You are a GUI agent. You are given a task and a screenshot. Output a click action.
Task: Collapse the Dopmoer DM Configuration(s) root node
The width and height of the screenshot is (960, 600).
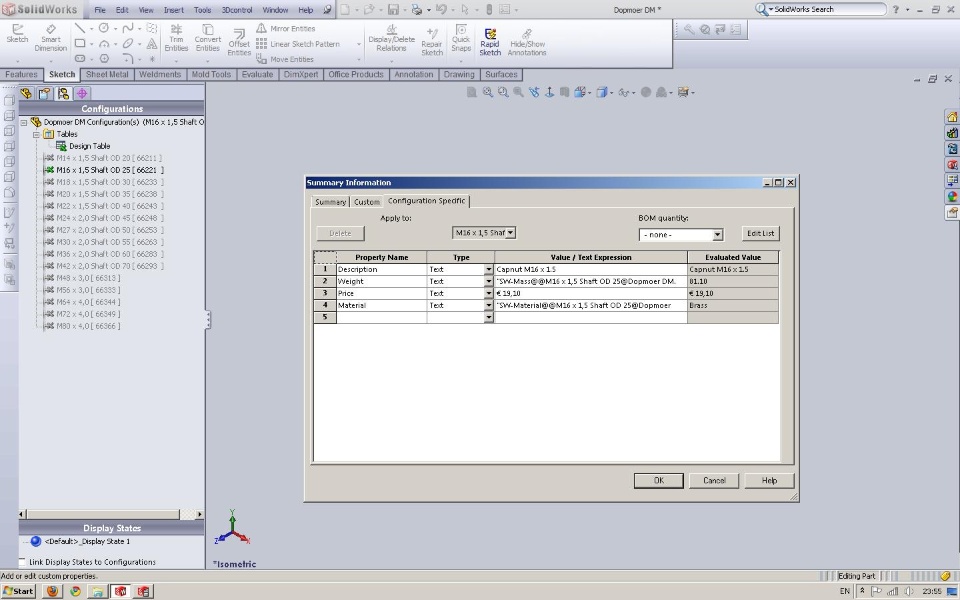pyautogui.click(x=24, y=122)
